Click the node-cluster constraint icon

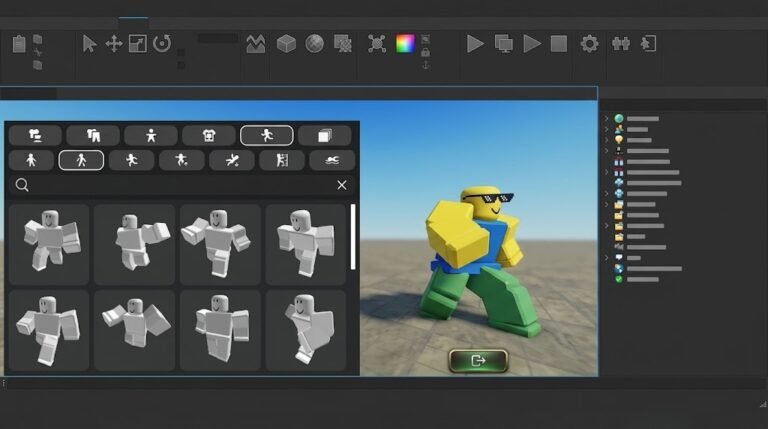[x=377, y=44]
